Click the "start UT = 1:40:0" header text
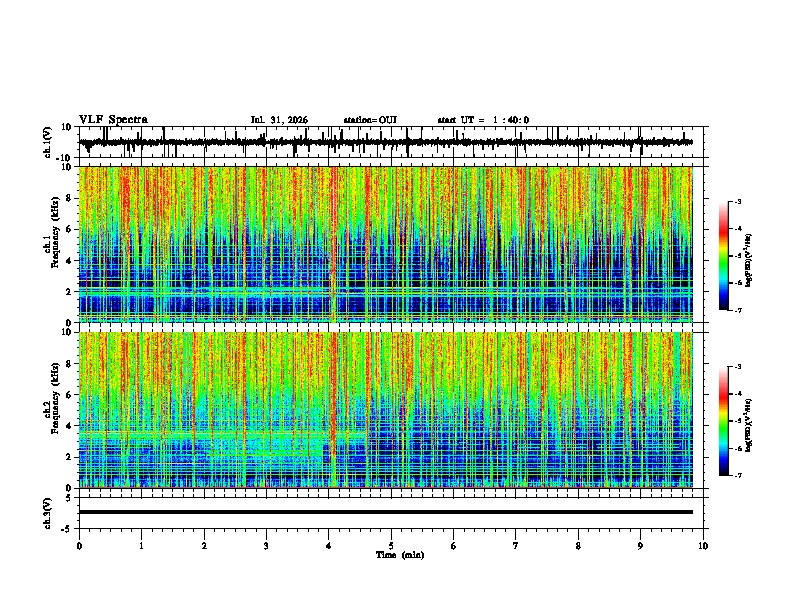The image size is (792, 612). click(x=483, y=120)
